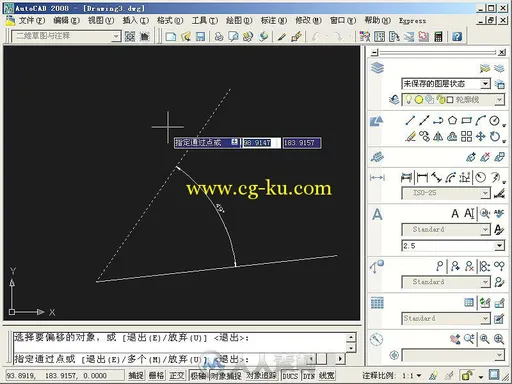Click the Match Properties brush icon

296,36
